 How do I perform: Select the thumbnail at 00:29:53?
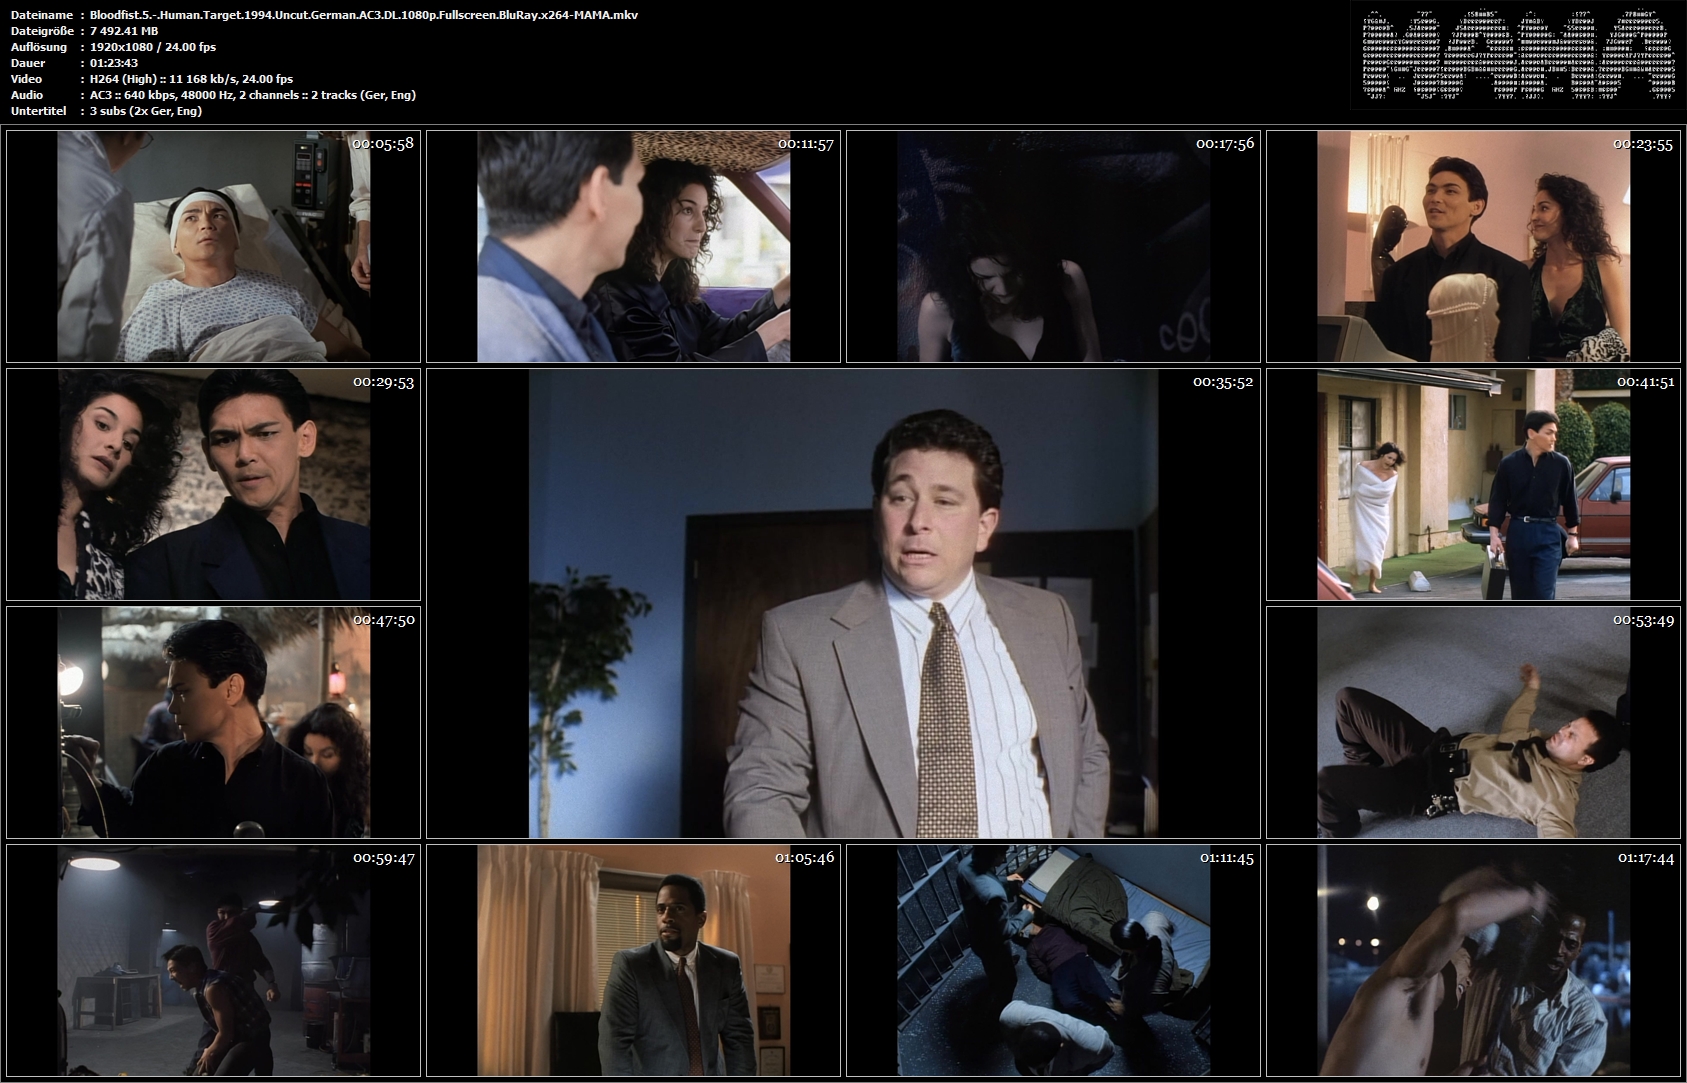coord(213,484)
